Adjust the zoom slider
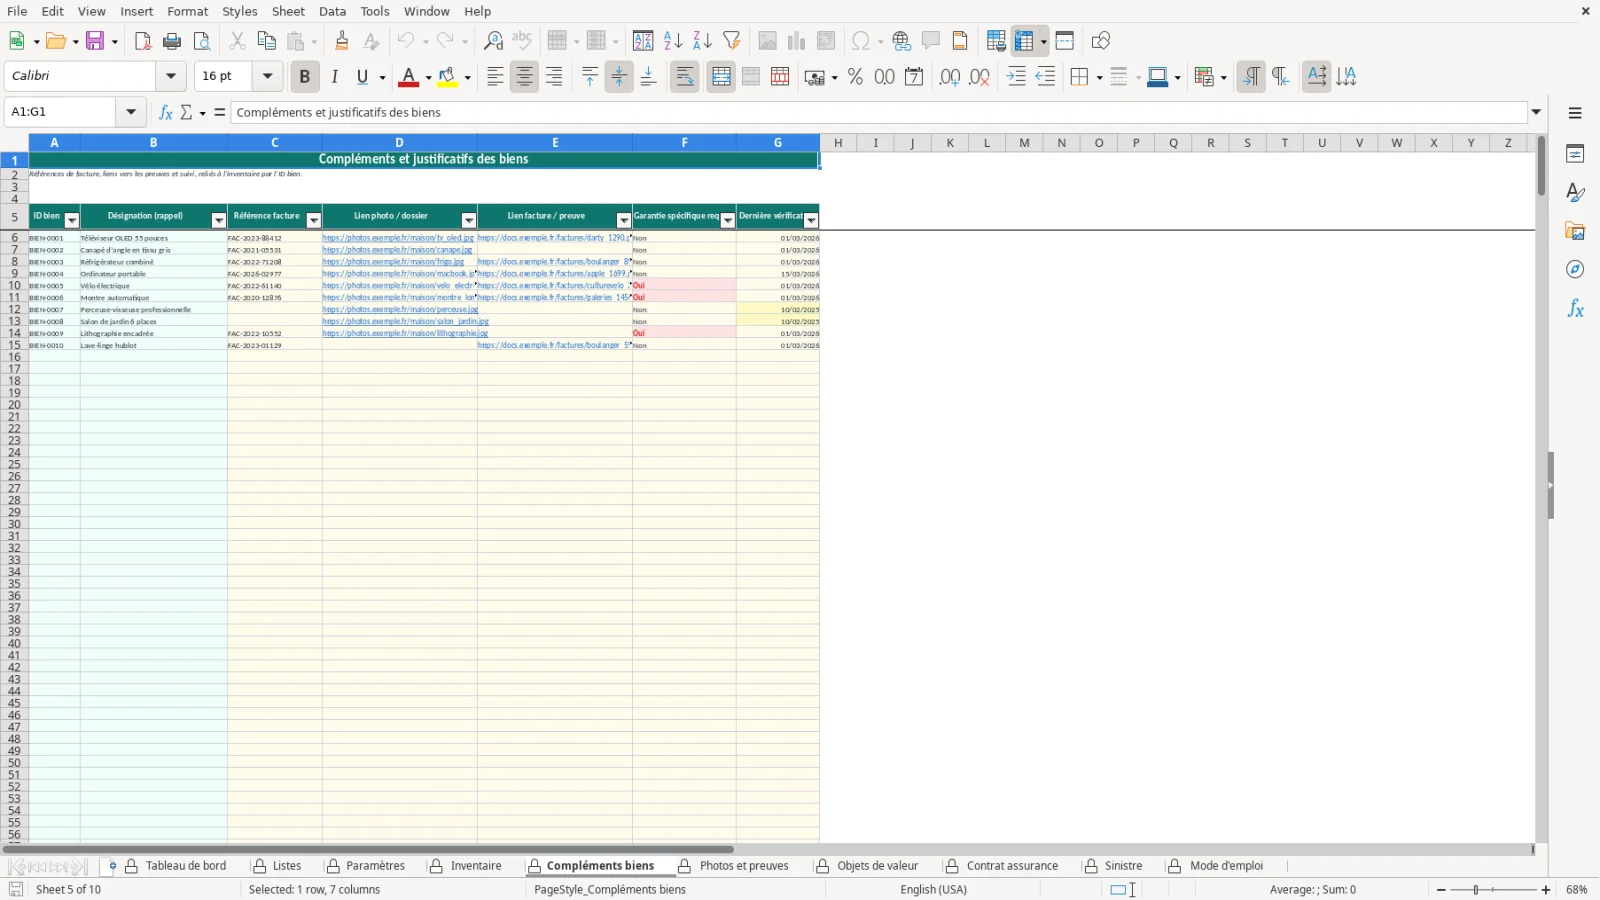The width and height of the screenshot is (1600, 900). 1476,890
